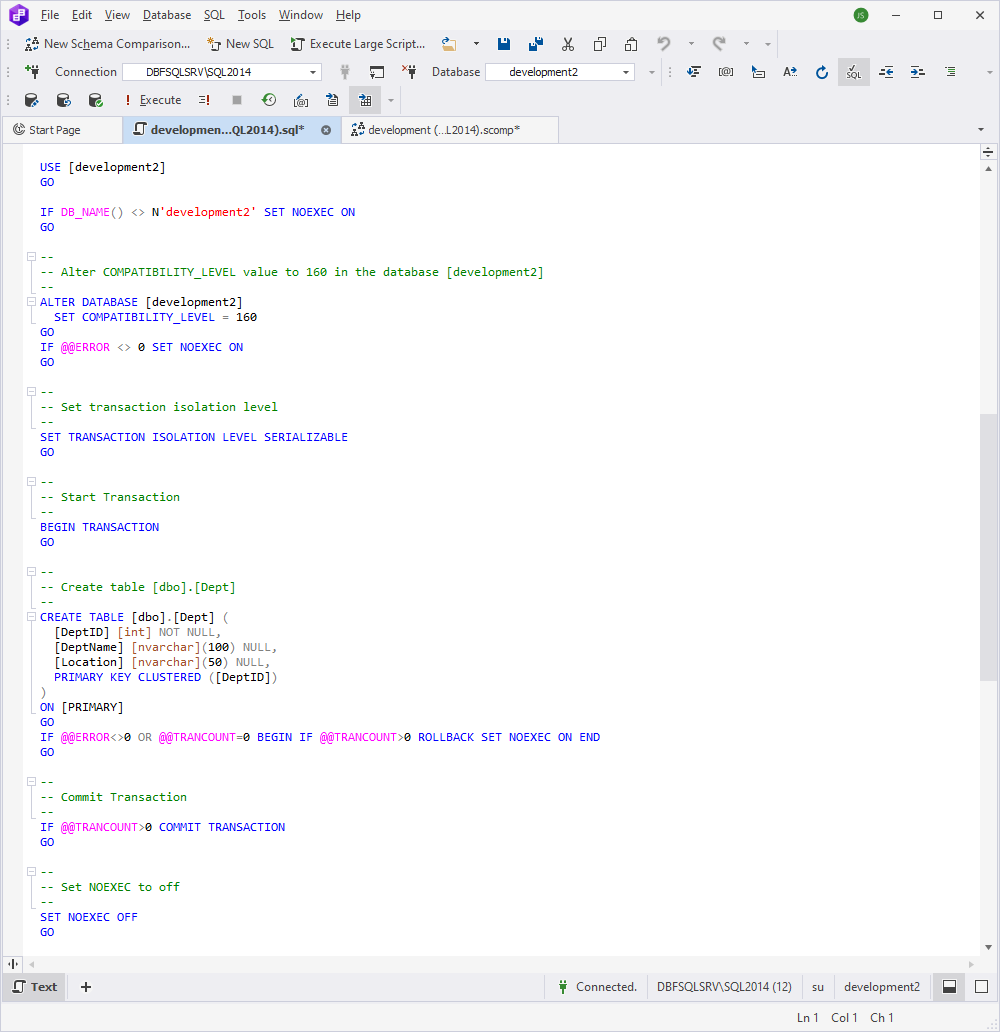
Task: Click the database icon with pencil
Action: [31, 100]
